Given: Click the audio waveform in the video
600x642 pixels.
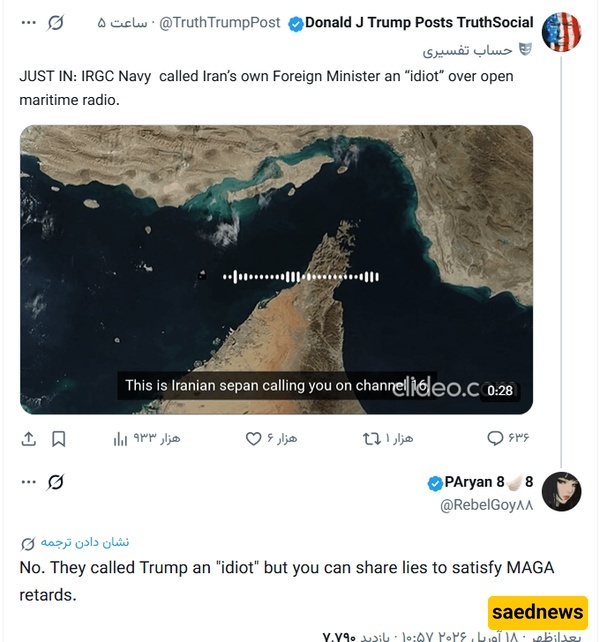Looking at the screenshot, I should pyautogui.click(x=300, y=276).
